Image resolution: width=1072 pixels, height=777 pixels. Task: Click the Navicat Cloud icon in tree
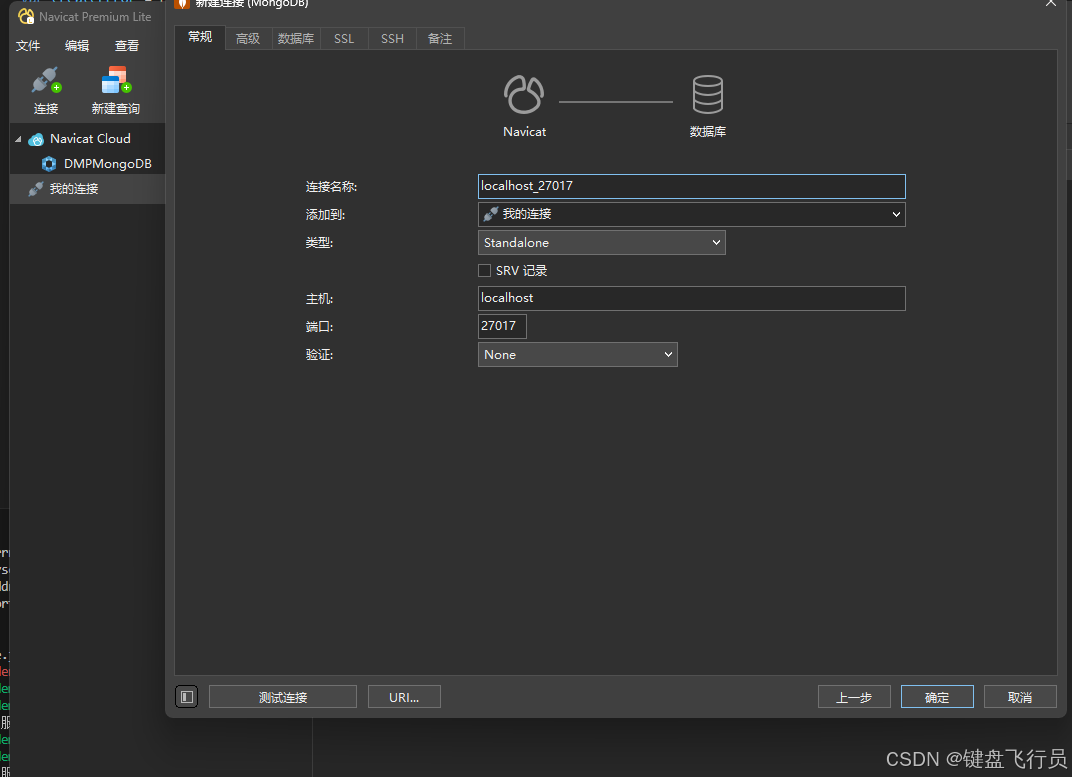[36, 139]
